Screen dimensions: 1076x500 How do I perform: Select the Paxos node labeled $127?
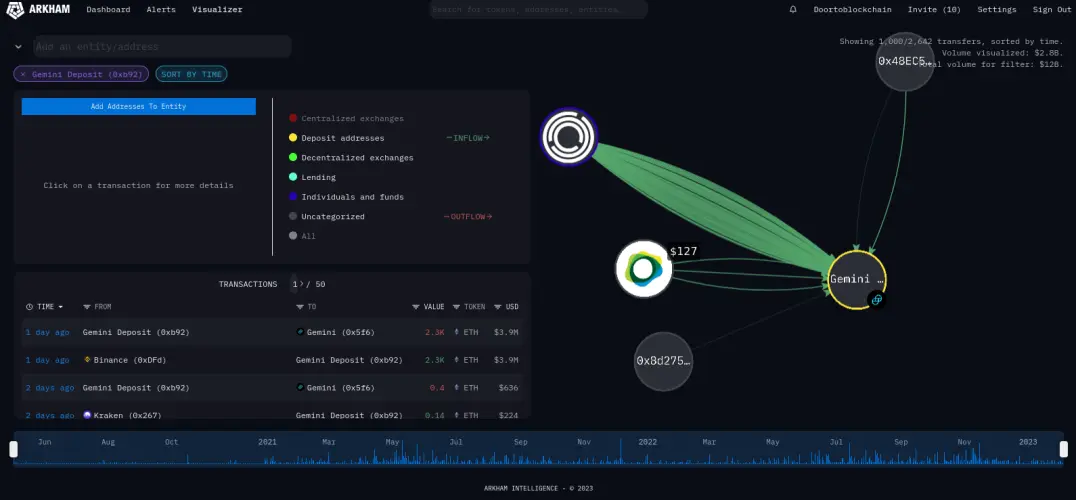[x=643, y=269]
